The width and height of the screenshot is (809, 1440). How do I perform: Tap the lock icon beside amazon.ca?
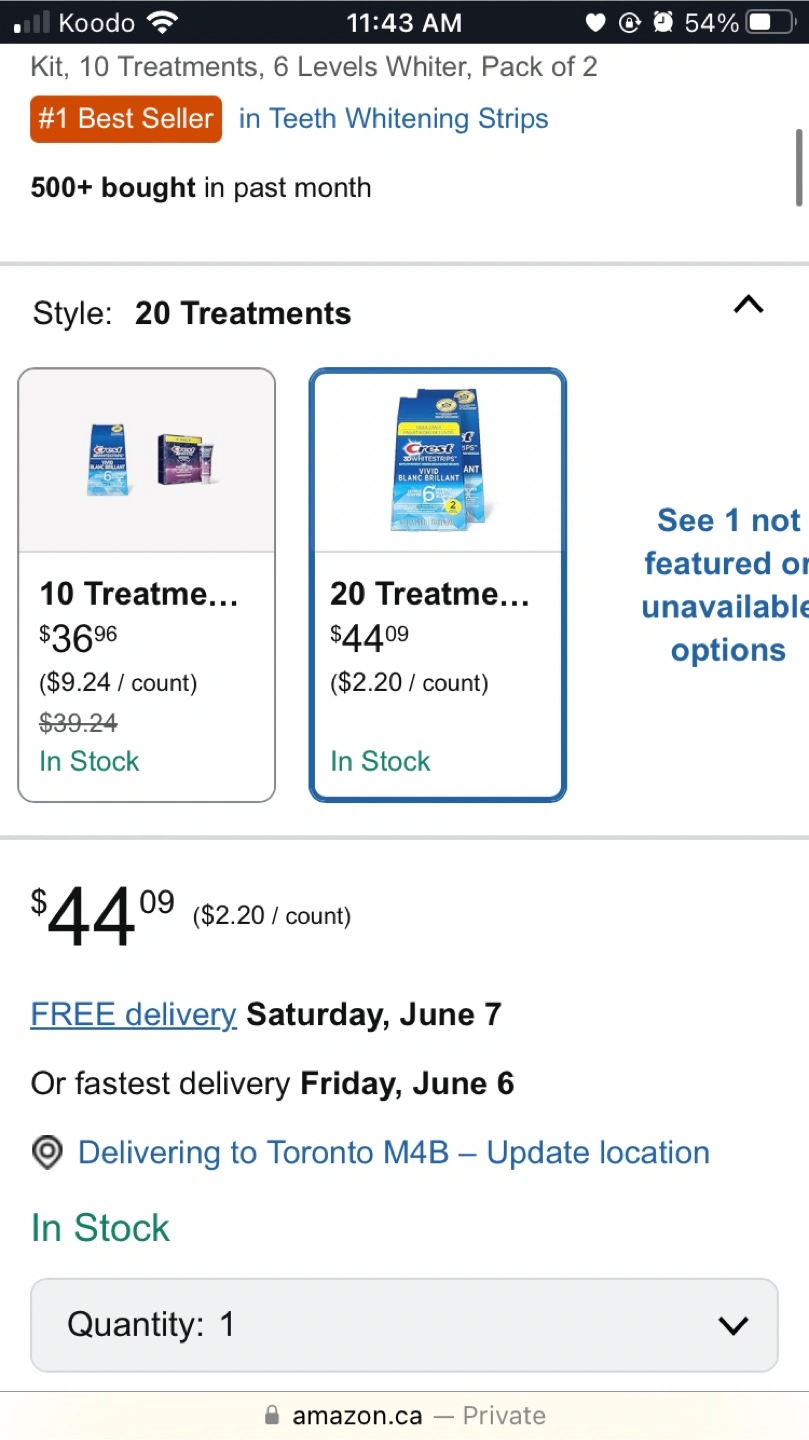(x=272, y=1416)
